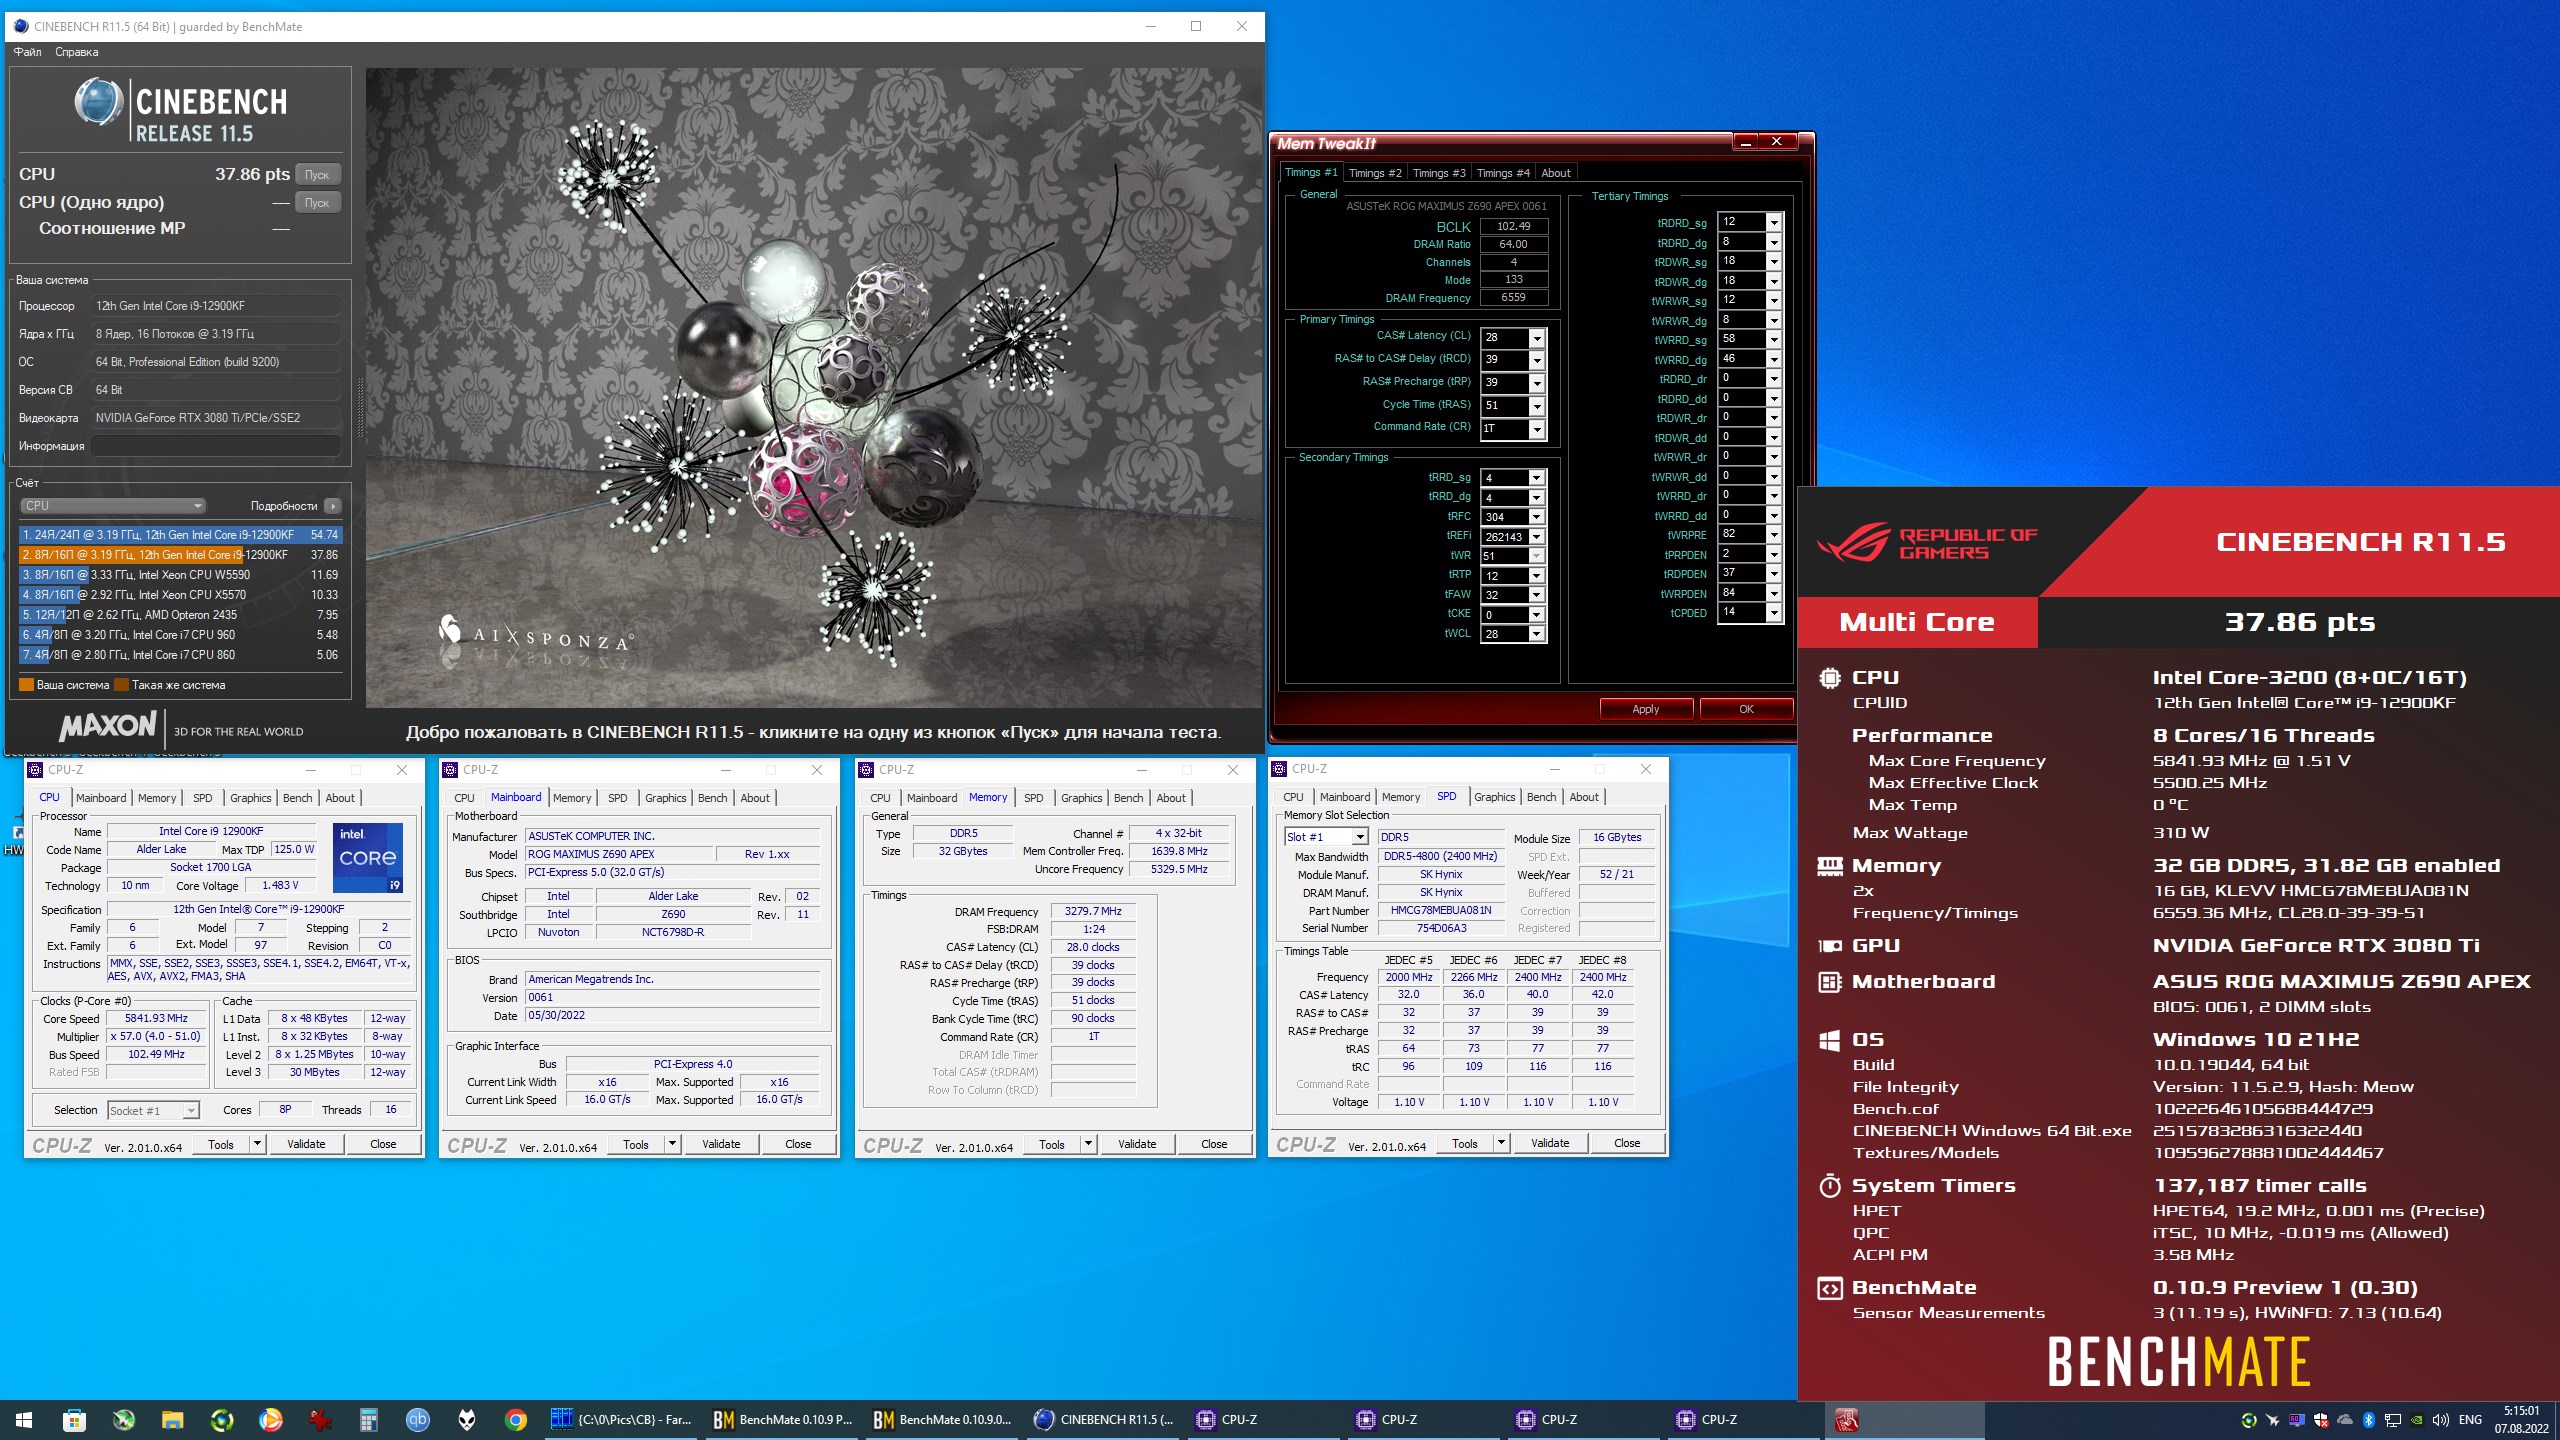Open the green circular arrows taskbar icon
The image size is (2560, 1440).
(x=222, y=1419)
